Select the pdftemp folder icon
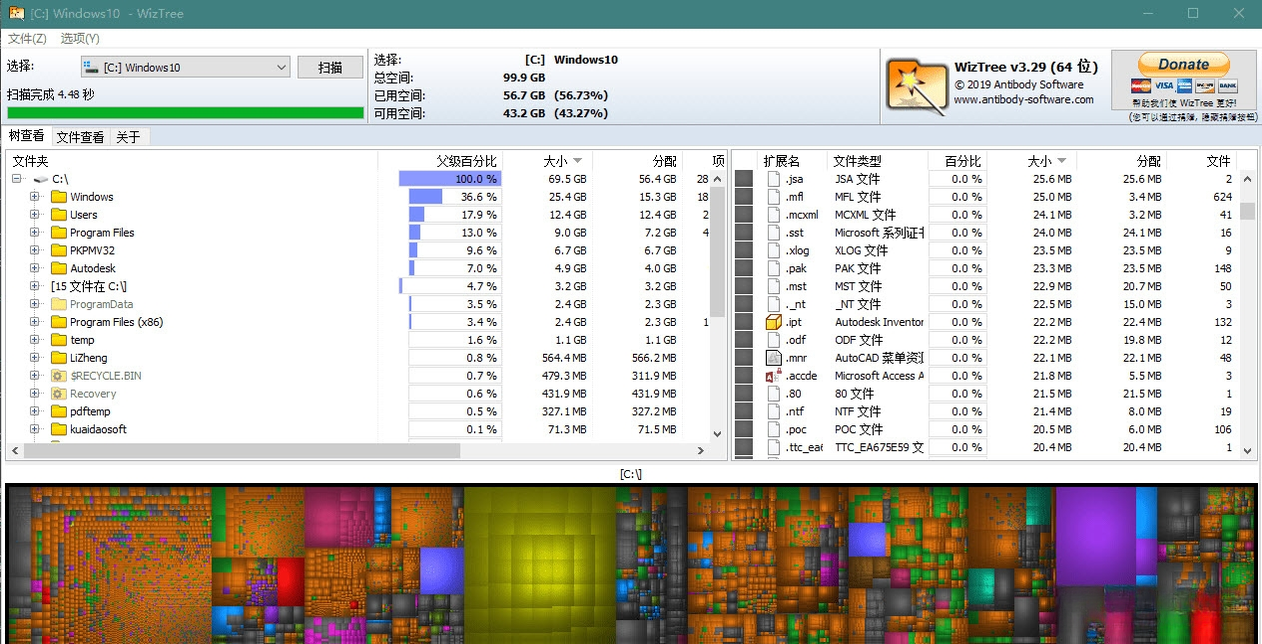The image size is (1262, 644). coord(59,411)
